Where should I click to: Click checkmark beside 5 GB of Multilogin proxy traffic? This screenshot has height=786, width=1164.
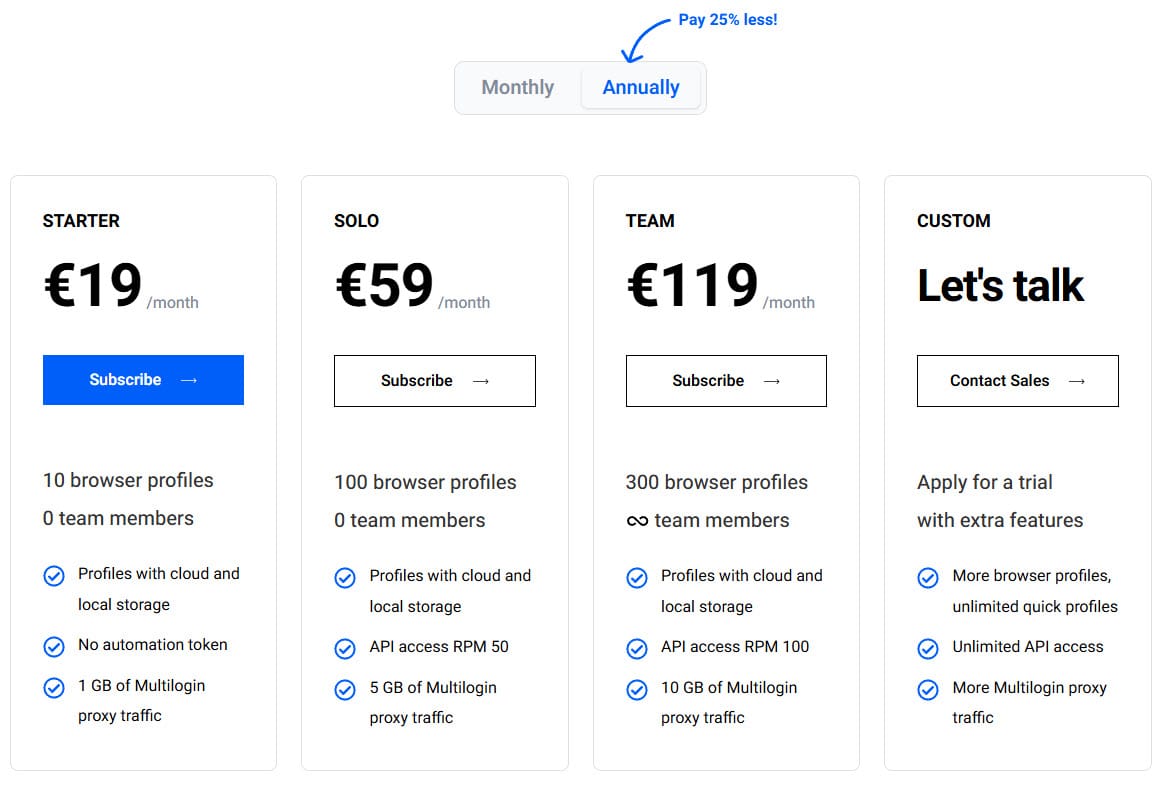tap(345, 690)
